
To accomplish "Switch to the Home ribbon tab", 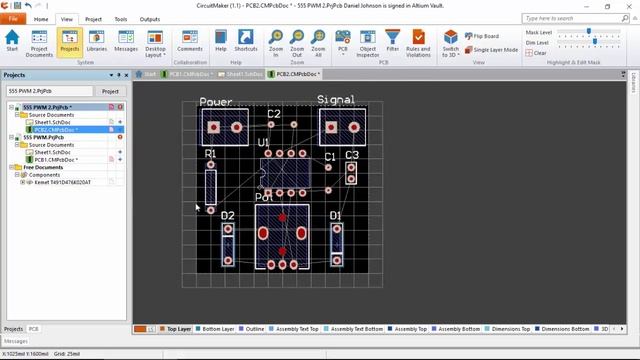I will point(41,19).
